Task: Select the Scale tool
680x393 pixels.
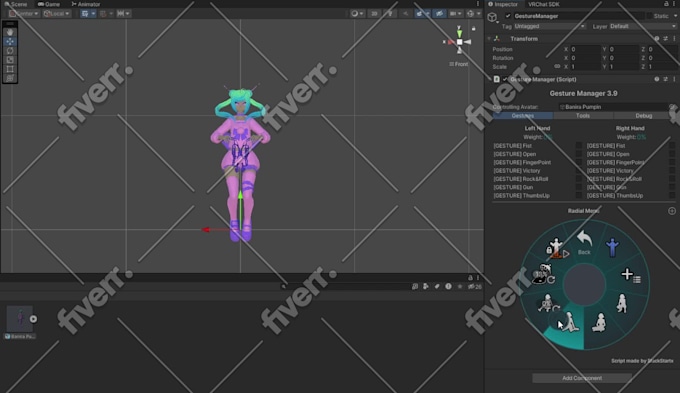Action: (x=10, y=59)
